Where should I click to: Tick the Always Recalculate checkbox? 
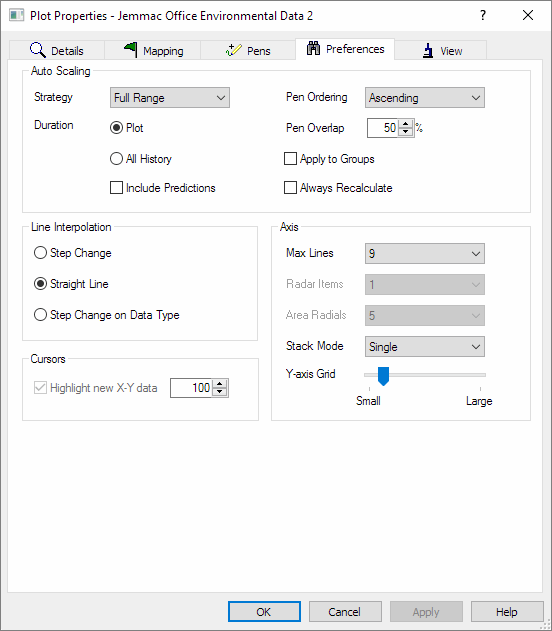point(290,188)
